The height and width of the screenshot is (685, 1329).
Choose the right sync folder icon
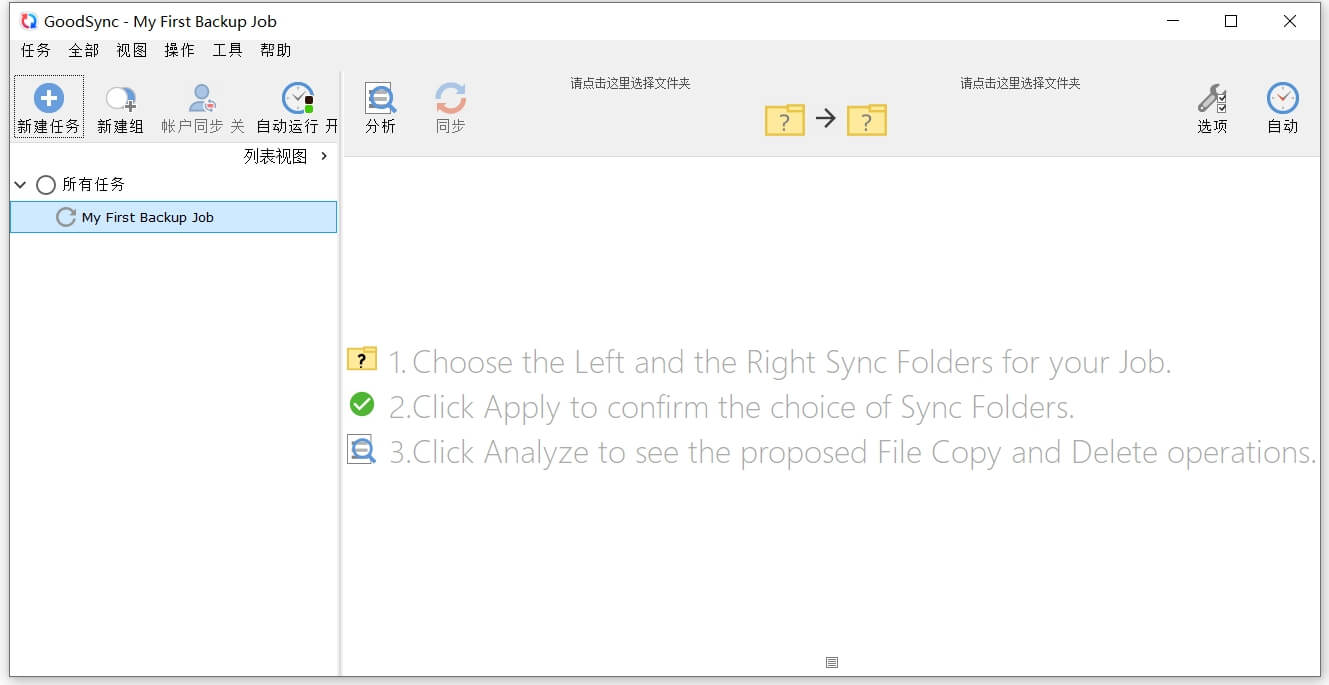tap(867, 120)
